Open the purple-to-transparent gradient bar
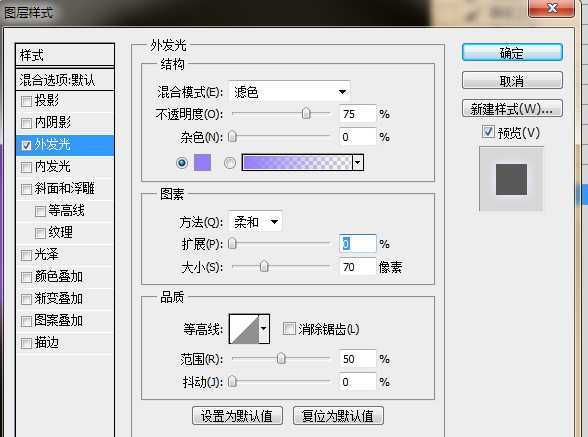 (x=297, y=162)
